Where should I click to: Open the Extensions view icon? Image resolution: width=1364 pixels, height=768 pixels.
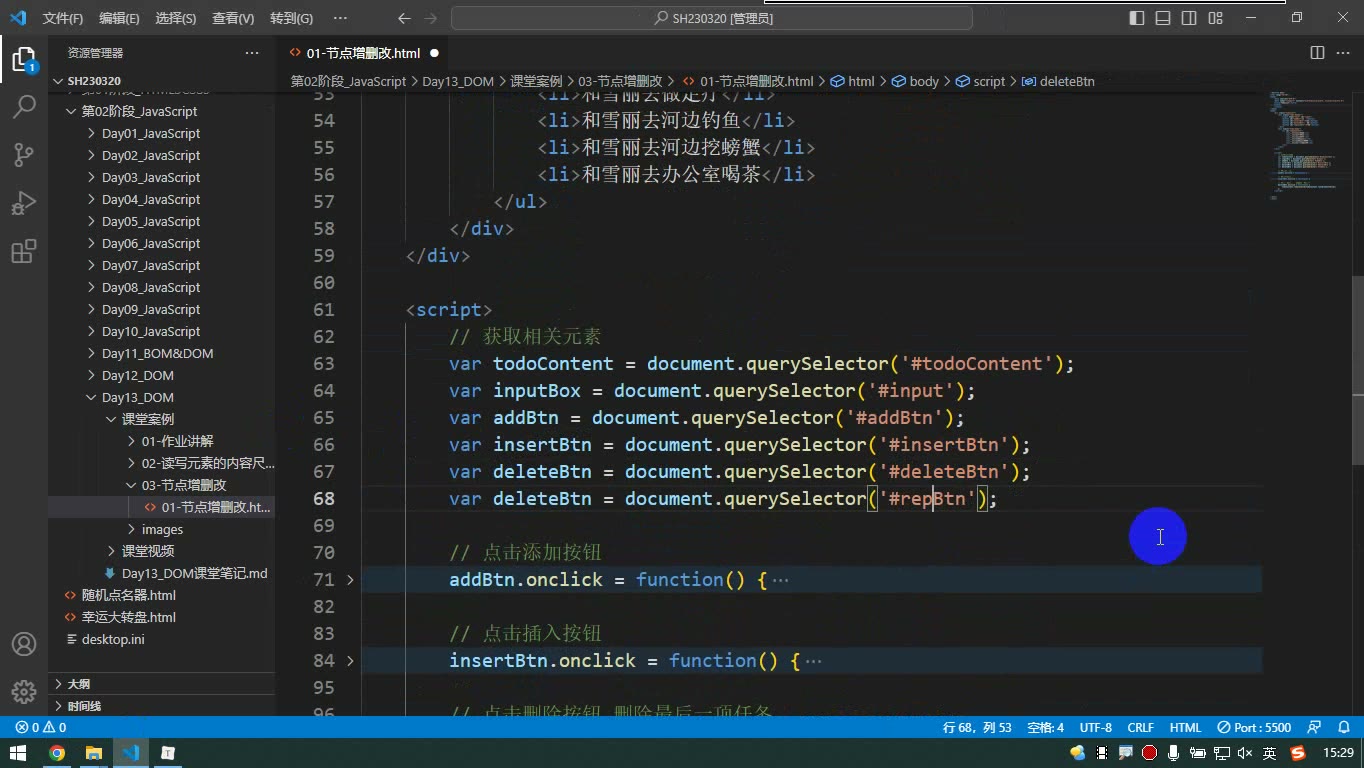pyautogui.click(x=24, y=251)
